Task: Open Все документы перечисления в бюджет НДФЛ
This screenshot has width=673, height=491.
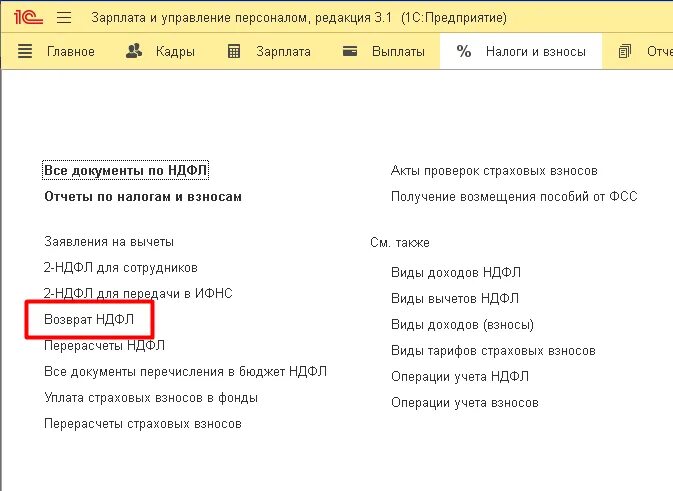Action: point(185,372)
